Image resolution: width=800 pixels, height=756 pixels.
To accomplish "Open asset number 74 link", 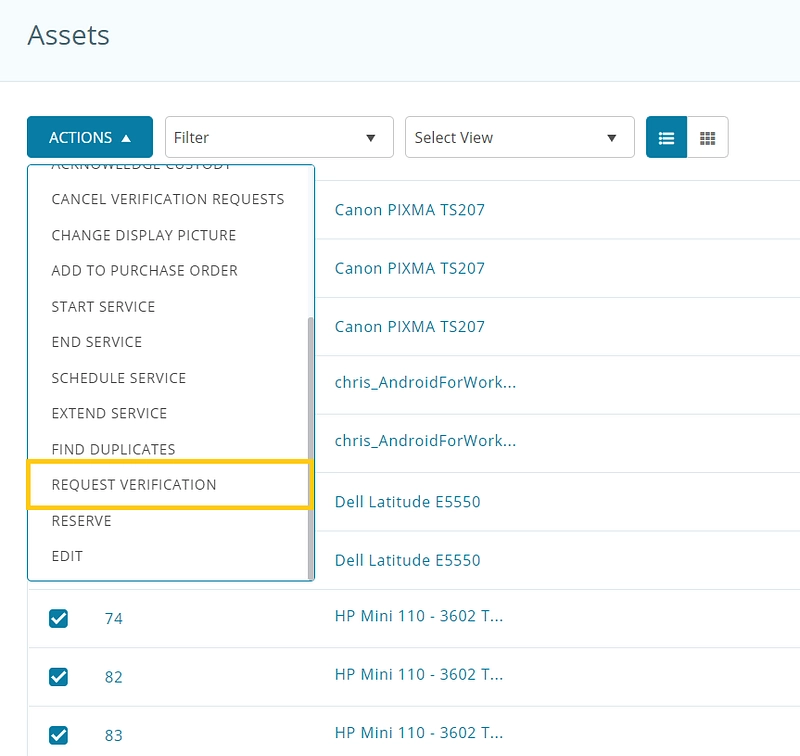I will click(x=114, y=619).
